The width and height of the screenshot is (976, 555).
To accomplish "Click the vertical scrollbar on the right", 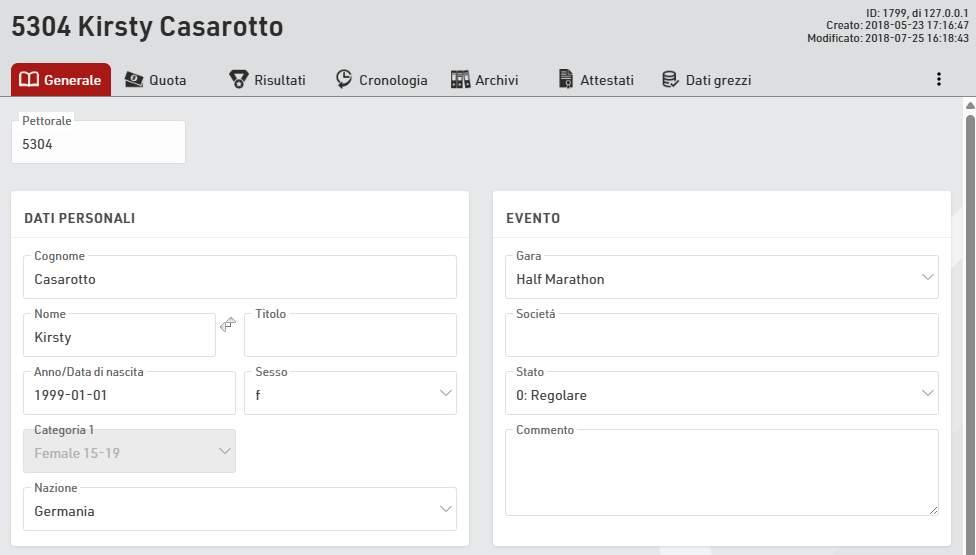I will pyautogui.click(x=969, y=300).
